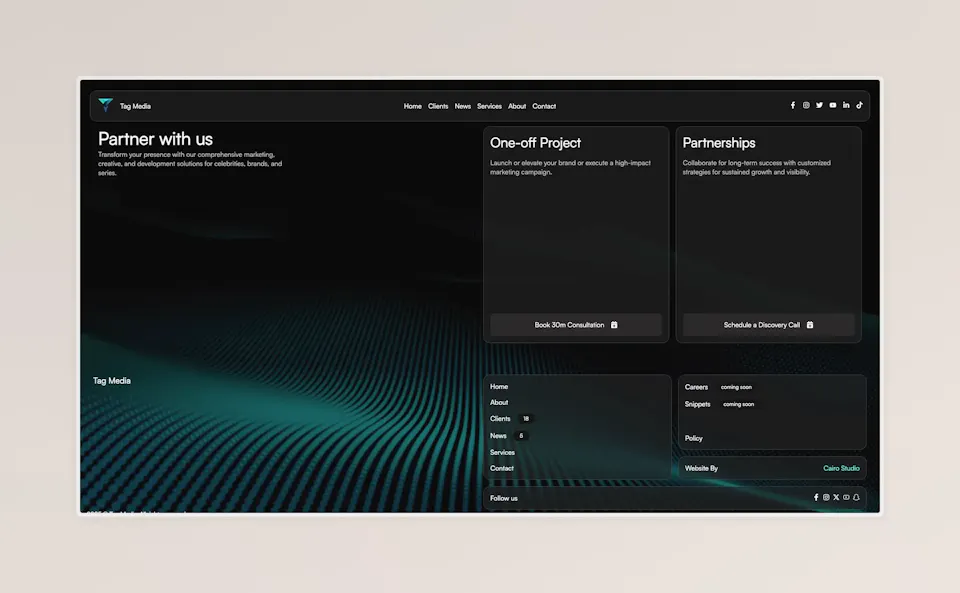960x593 pixels.
Task: Go to Home in the top navigation
Action: [413, 106]
